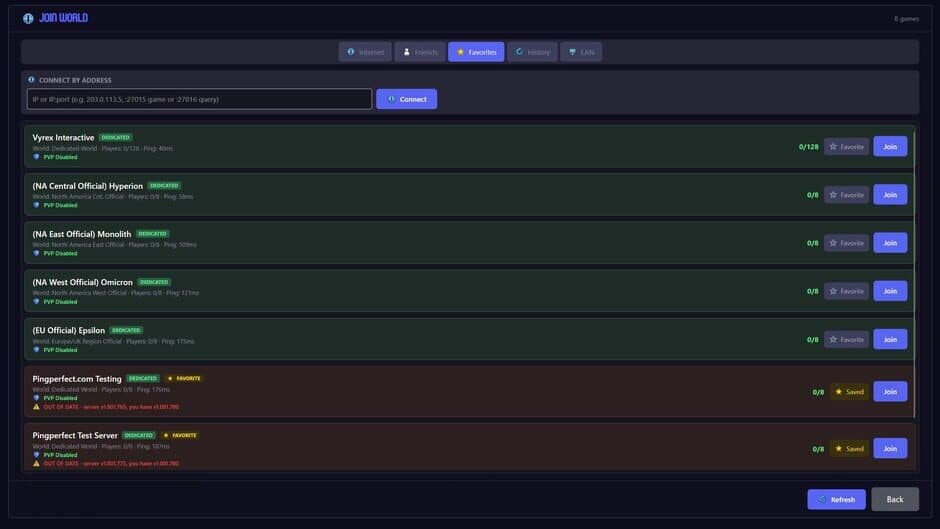Select the Pingperfect Test Server name
940x529 pixels.
coord(75,435)
